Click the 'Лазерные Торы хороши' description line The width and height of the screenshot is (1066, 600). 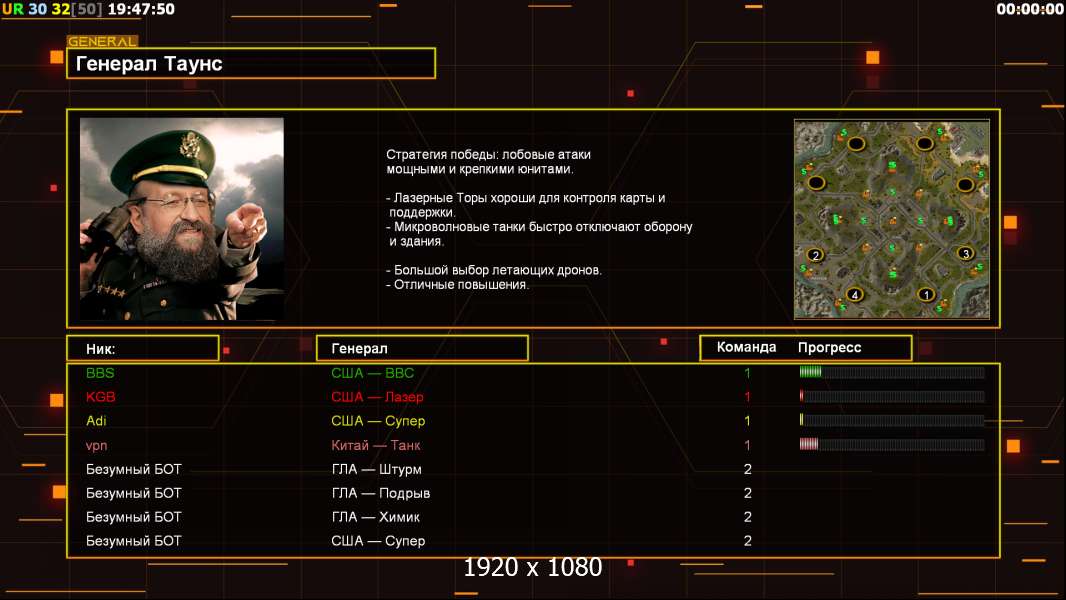click(x=526, y=198)
